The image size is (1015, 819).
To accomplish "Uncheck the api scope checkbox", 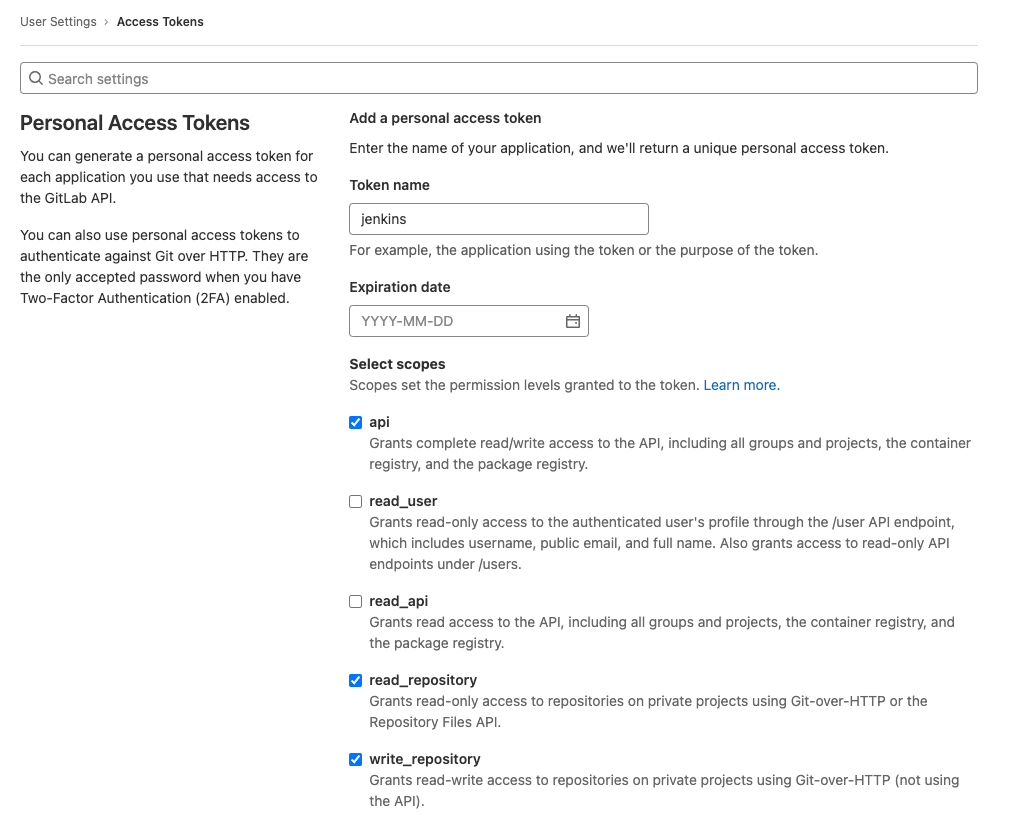I will pos(355,422).
